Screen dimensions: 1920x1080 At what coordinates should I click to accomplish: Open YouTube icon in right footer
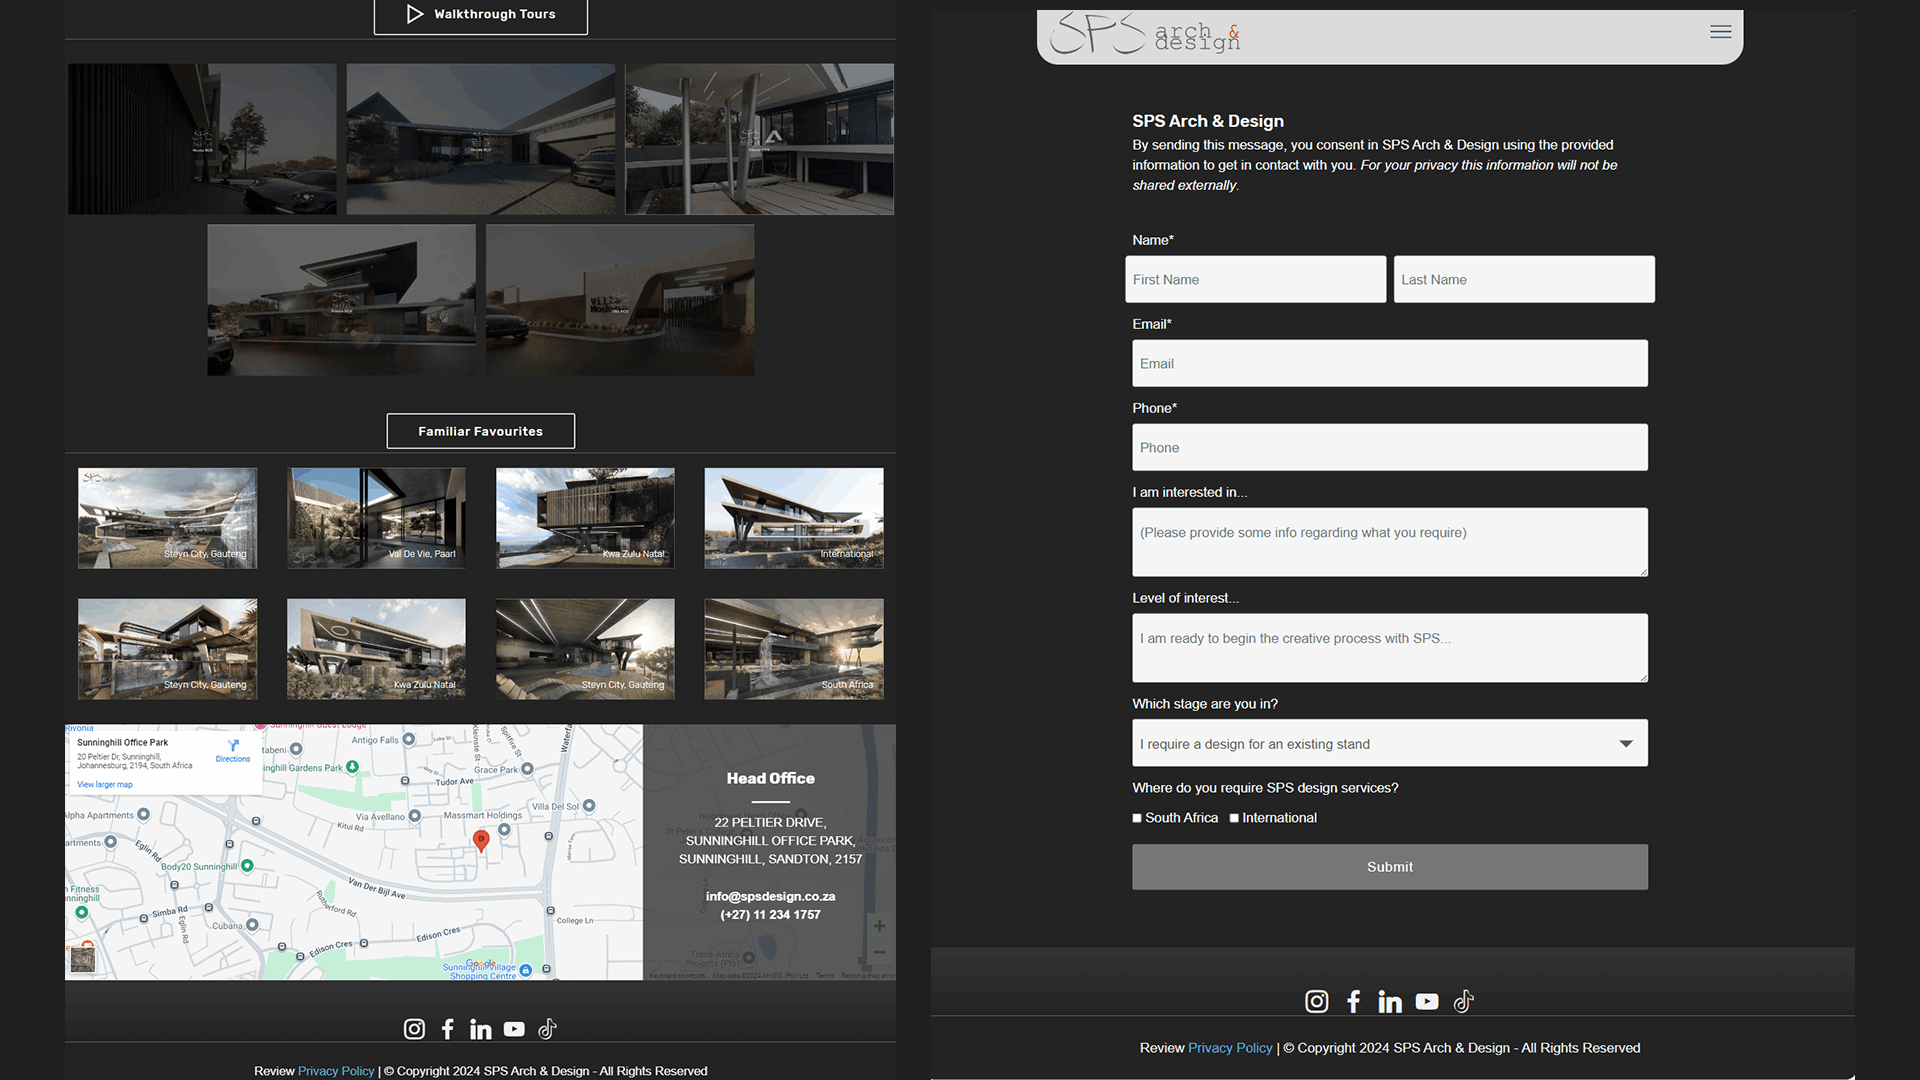[1427, 1001]
